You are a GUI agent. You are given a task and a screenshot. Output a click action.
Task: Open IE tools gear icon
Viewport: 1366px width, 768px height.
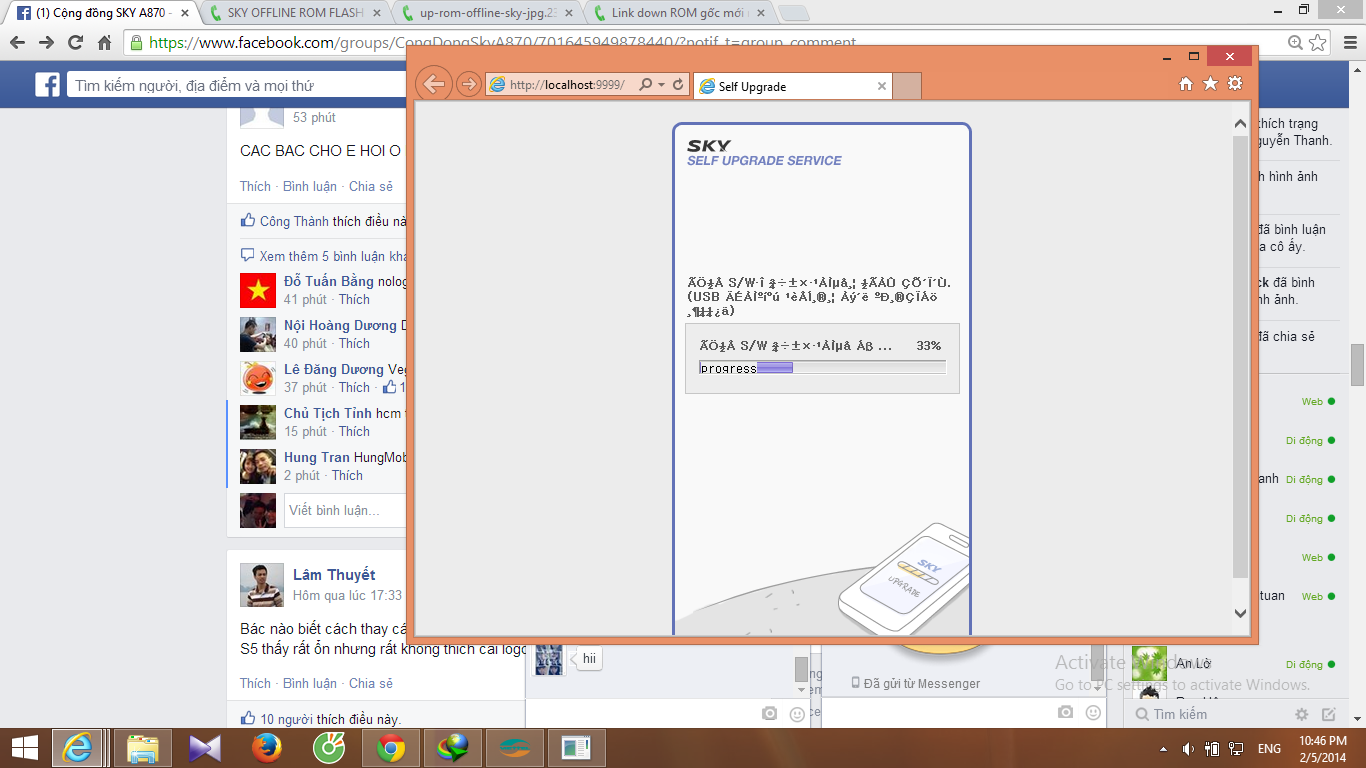pos(1235,85)
